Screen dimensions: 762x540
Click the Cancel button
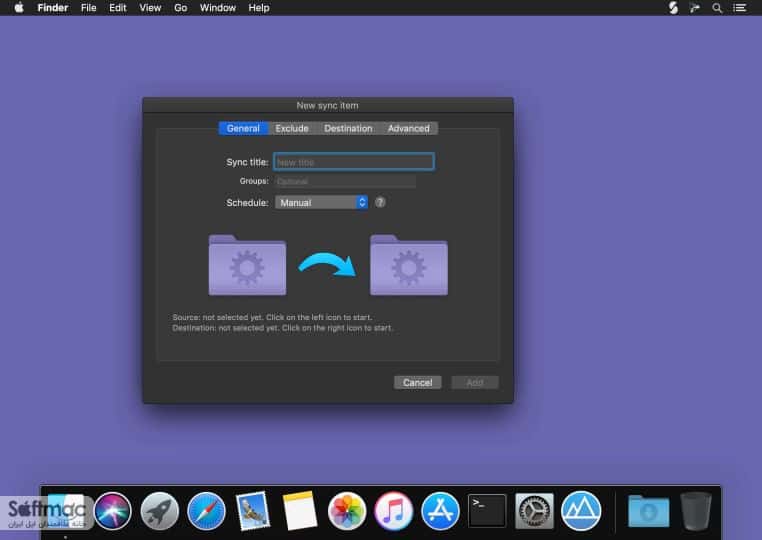[417, 383]
